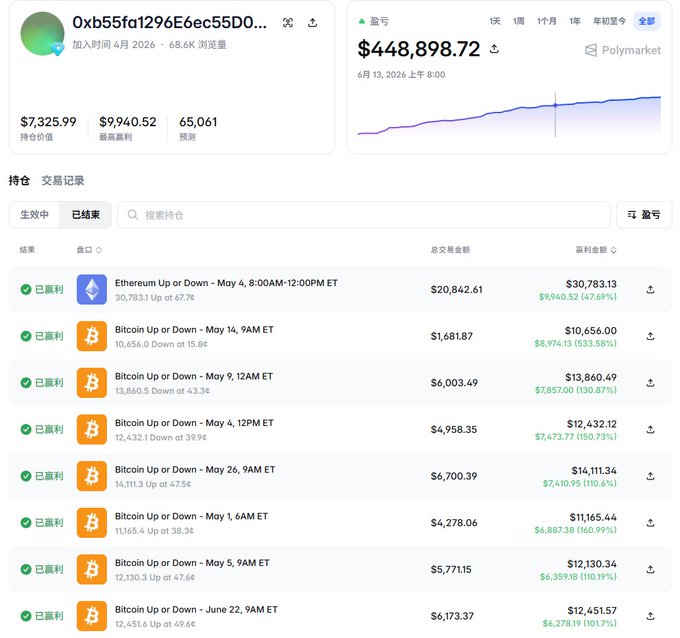Share the Bitcoin May 1, 6AM position
680x638 pixels.
(x=650, y=523)
